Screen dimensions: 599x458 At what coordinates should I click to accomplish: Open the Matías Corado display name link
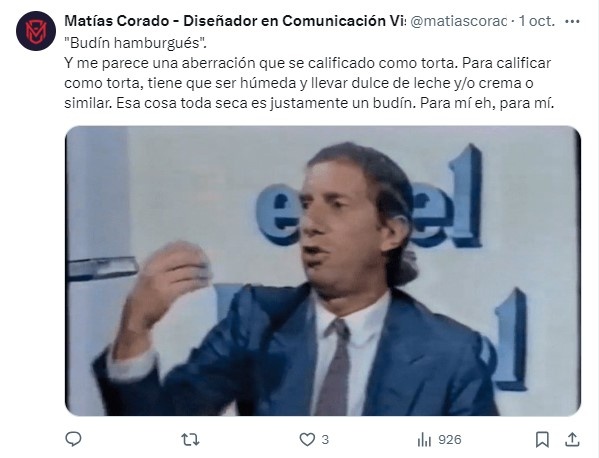[x=117, y=21]
